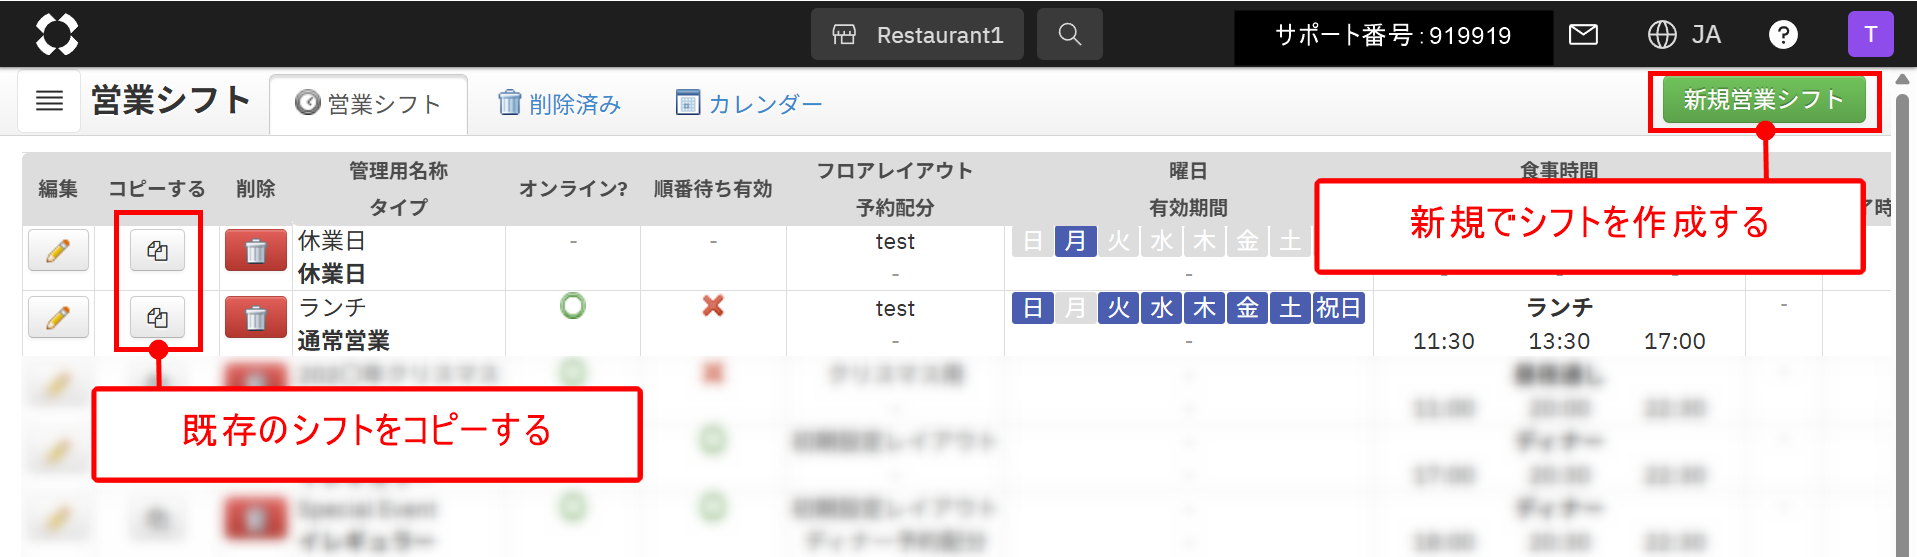Copy the ランチ shift
The width and height of the screenshot is (1917, 557).
[157, 317]
